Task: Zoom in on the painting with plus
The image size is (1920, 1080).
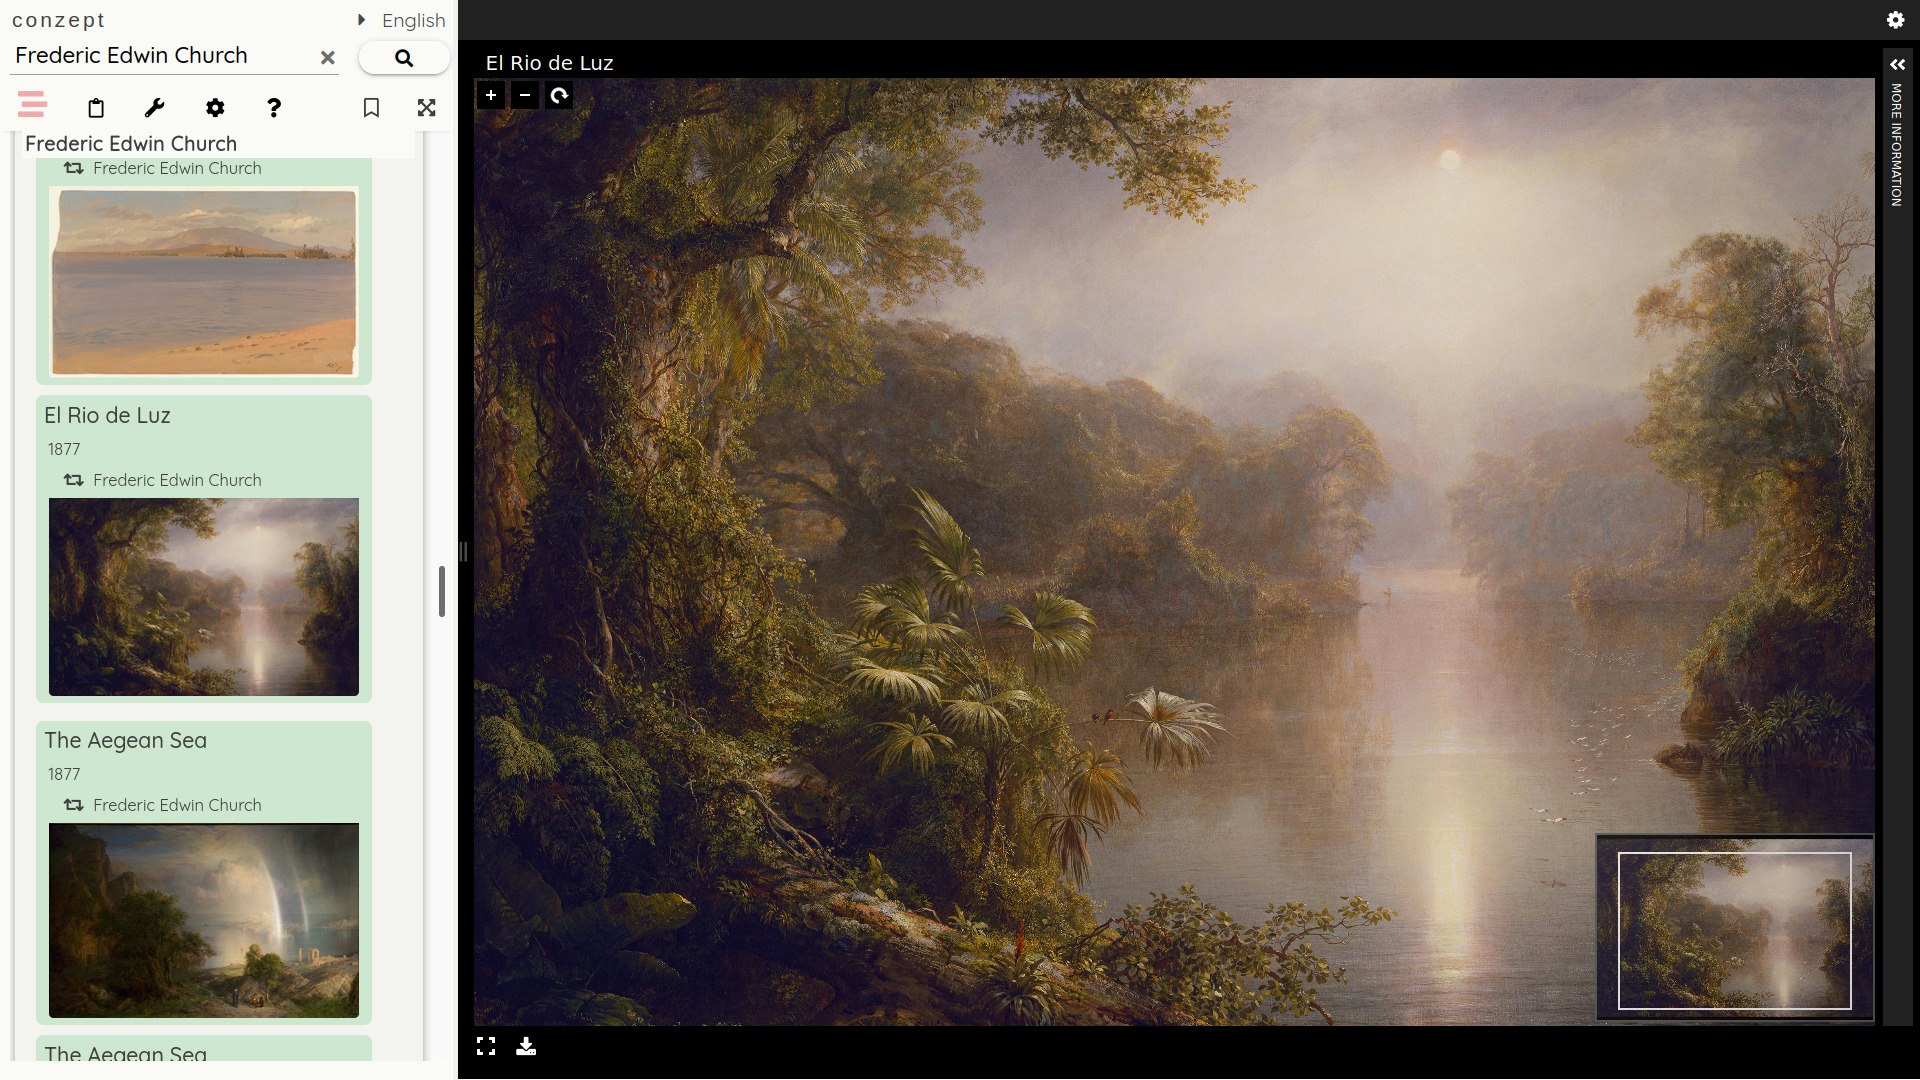Action: [x=491, y=95]
